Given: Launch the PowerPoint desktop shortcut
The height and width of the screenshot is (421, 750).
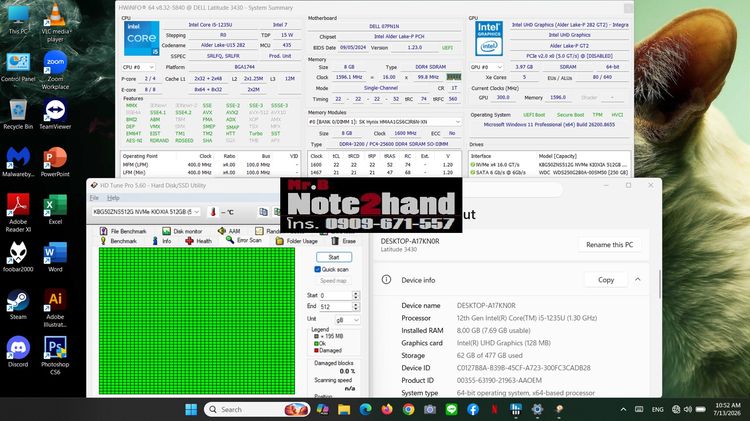Looking at the screenshot, I should tap(55, 162).
